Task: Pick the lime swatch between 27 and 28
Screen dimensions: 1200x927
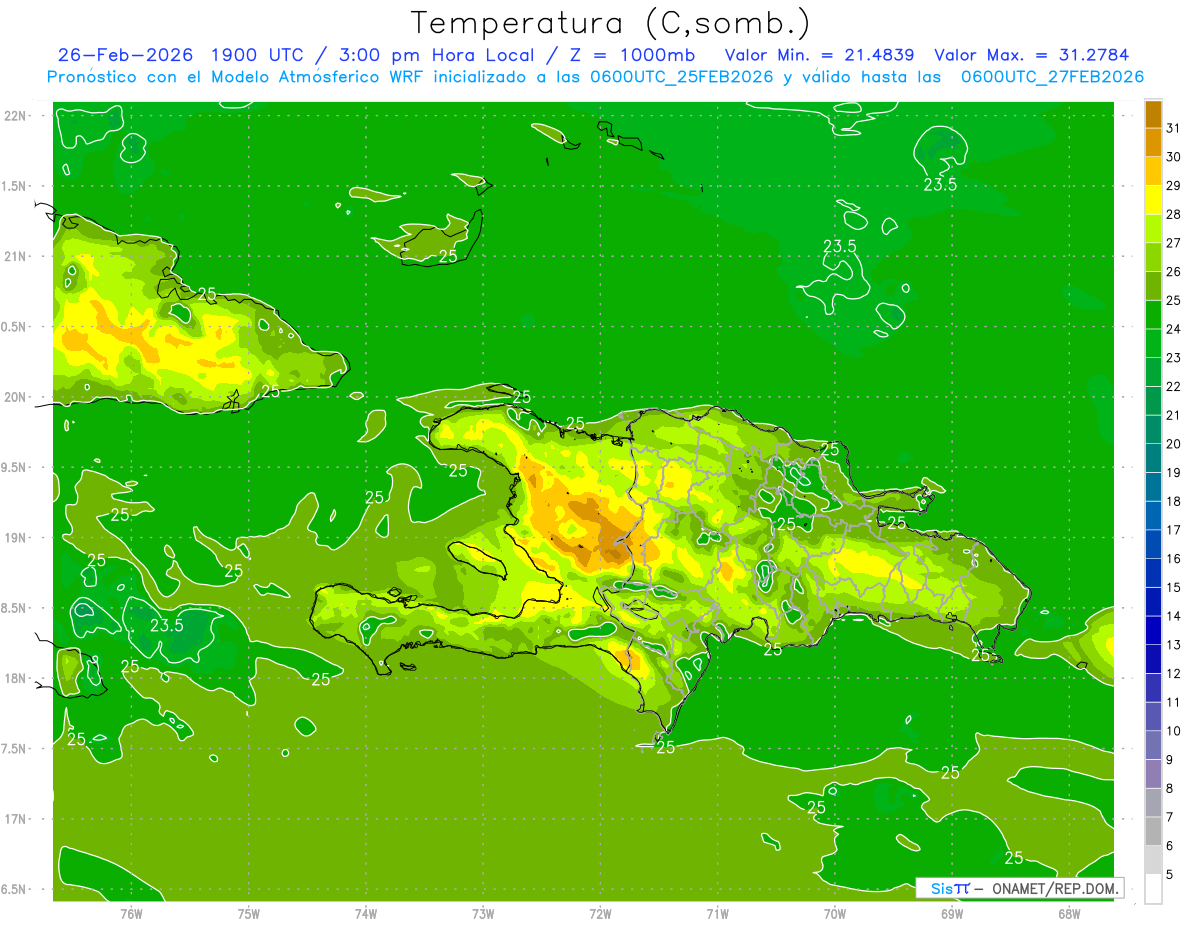Action: [1153, 228]
